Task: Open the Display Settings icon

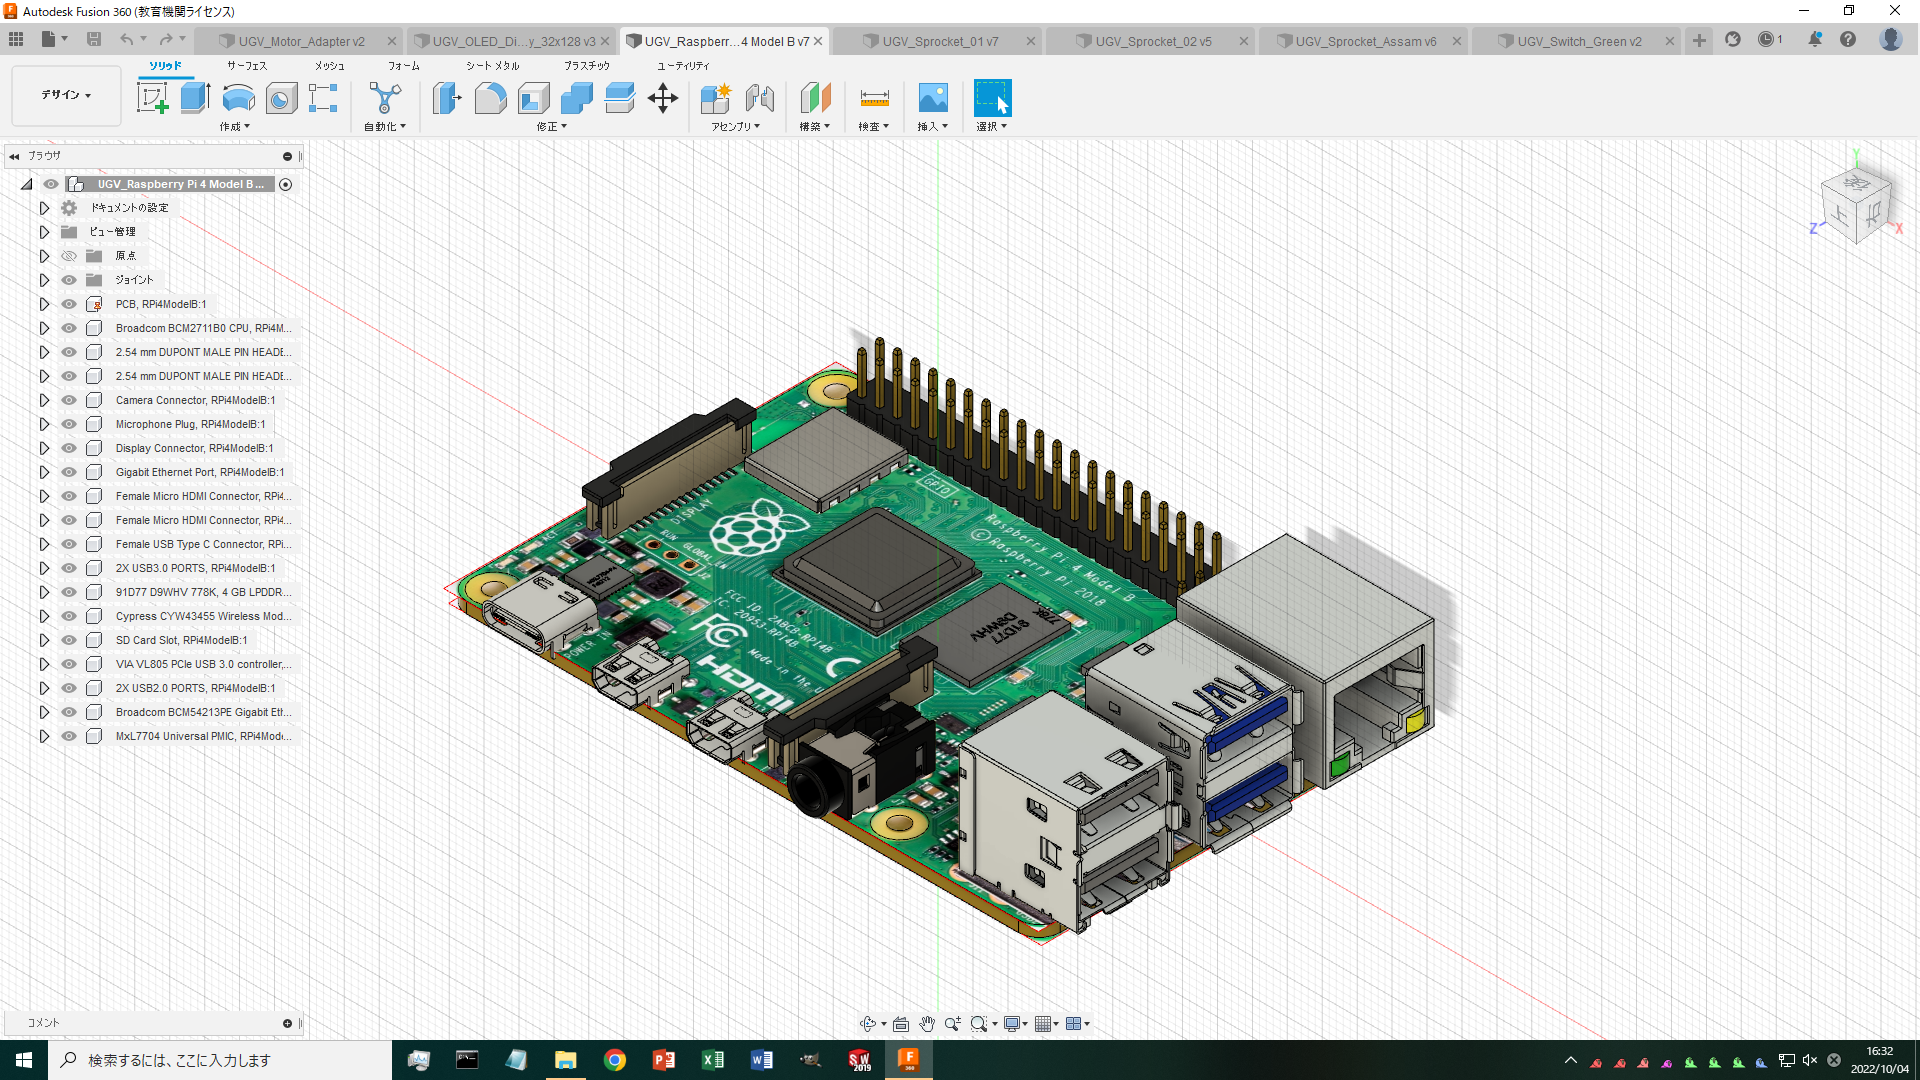Action: coord(1012,1023)
